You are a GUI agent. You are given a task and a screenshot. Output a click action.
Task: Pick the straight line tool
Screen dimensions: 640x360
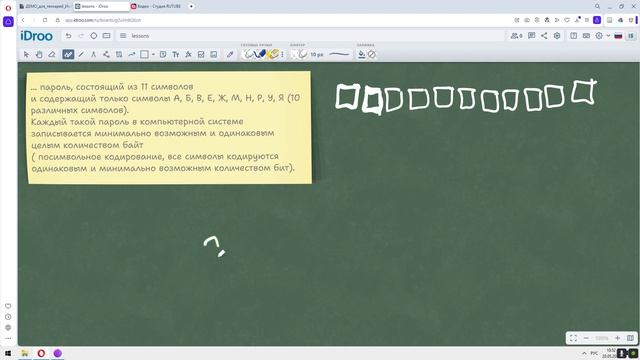(81, 54)
